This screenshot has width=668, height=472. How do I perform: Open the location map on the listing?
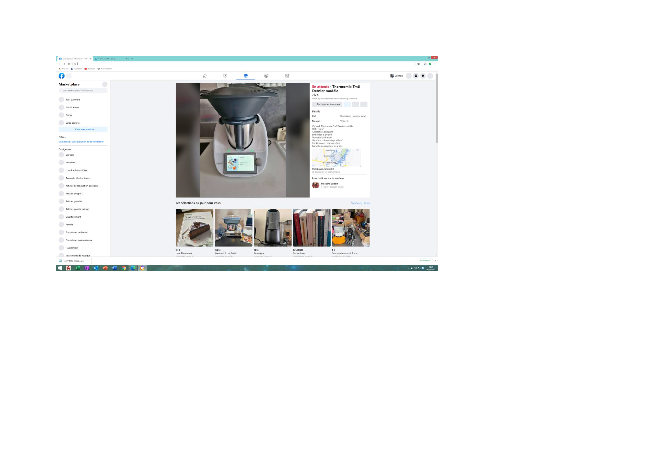click(336, 158)
